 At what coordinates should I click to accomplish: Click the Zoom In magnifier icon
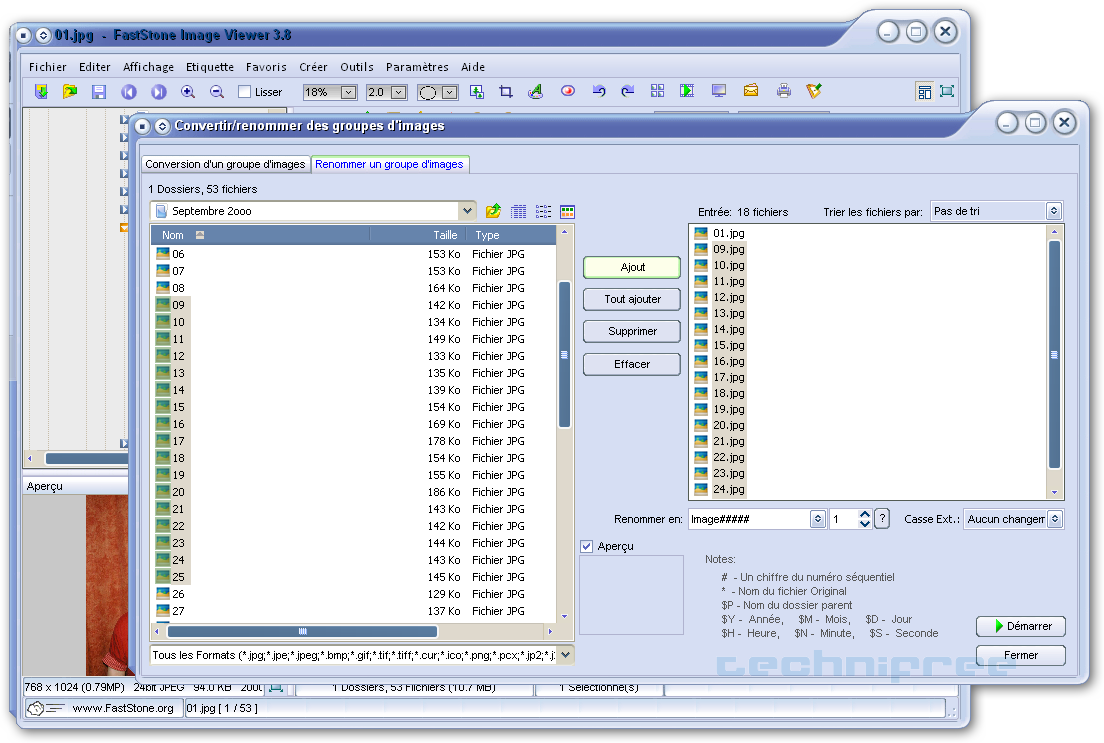pyautogui.click(x=187, y=92)
